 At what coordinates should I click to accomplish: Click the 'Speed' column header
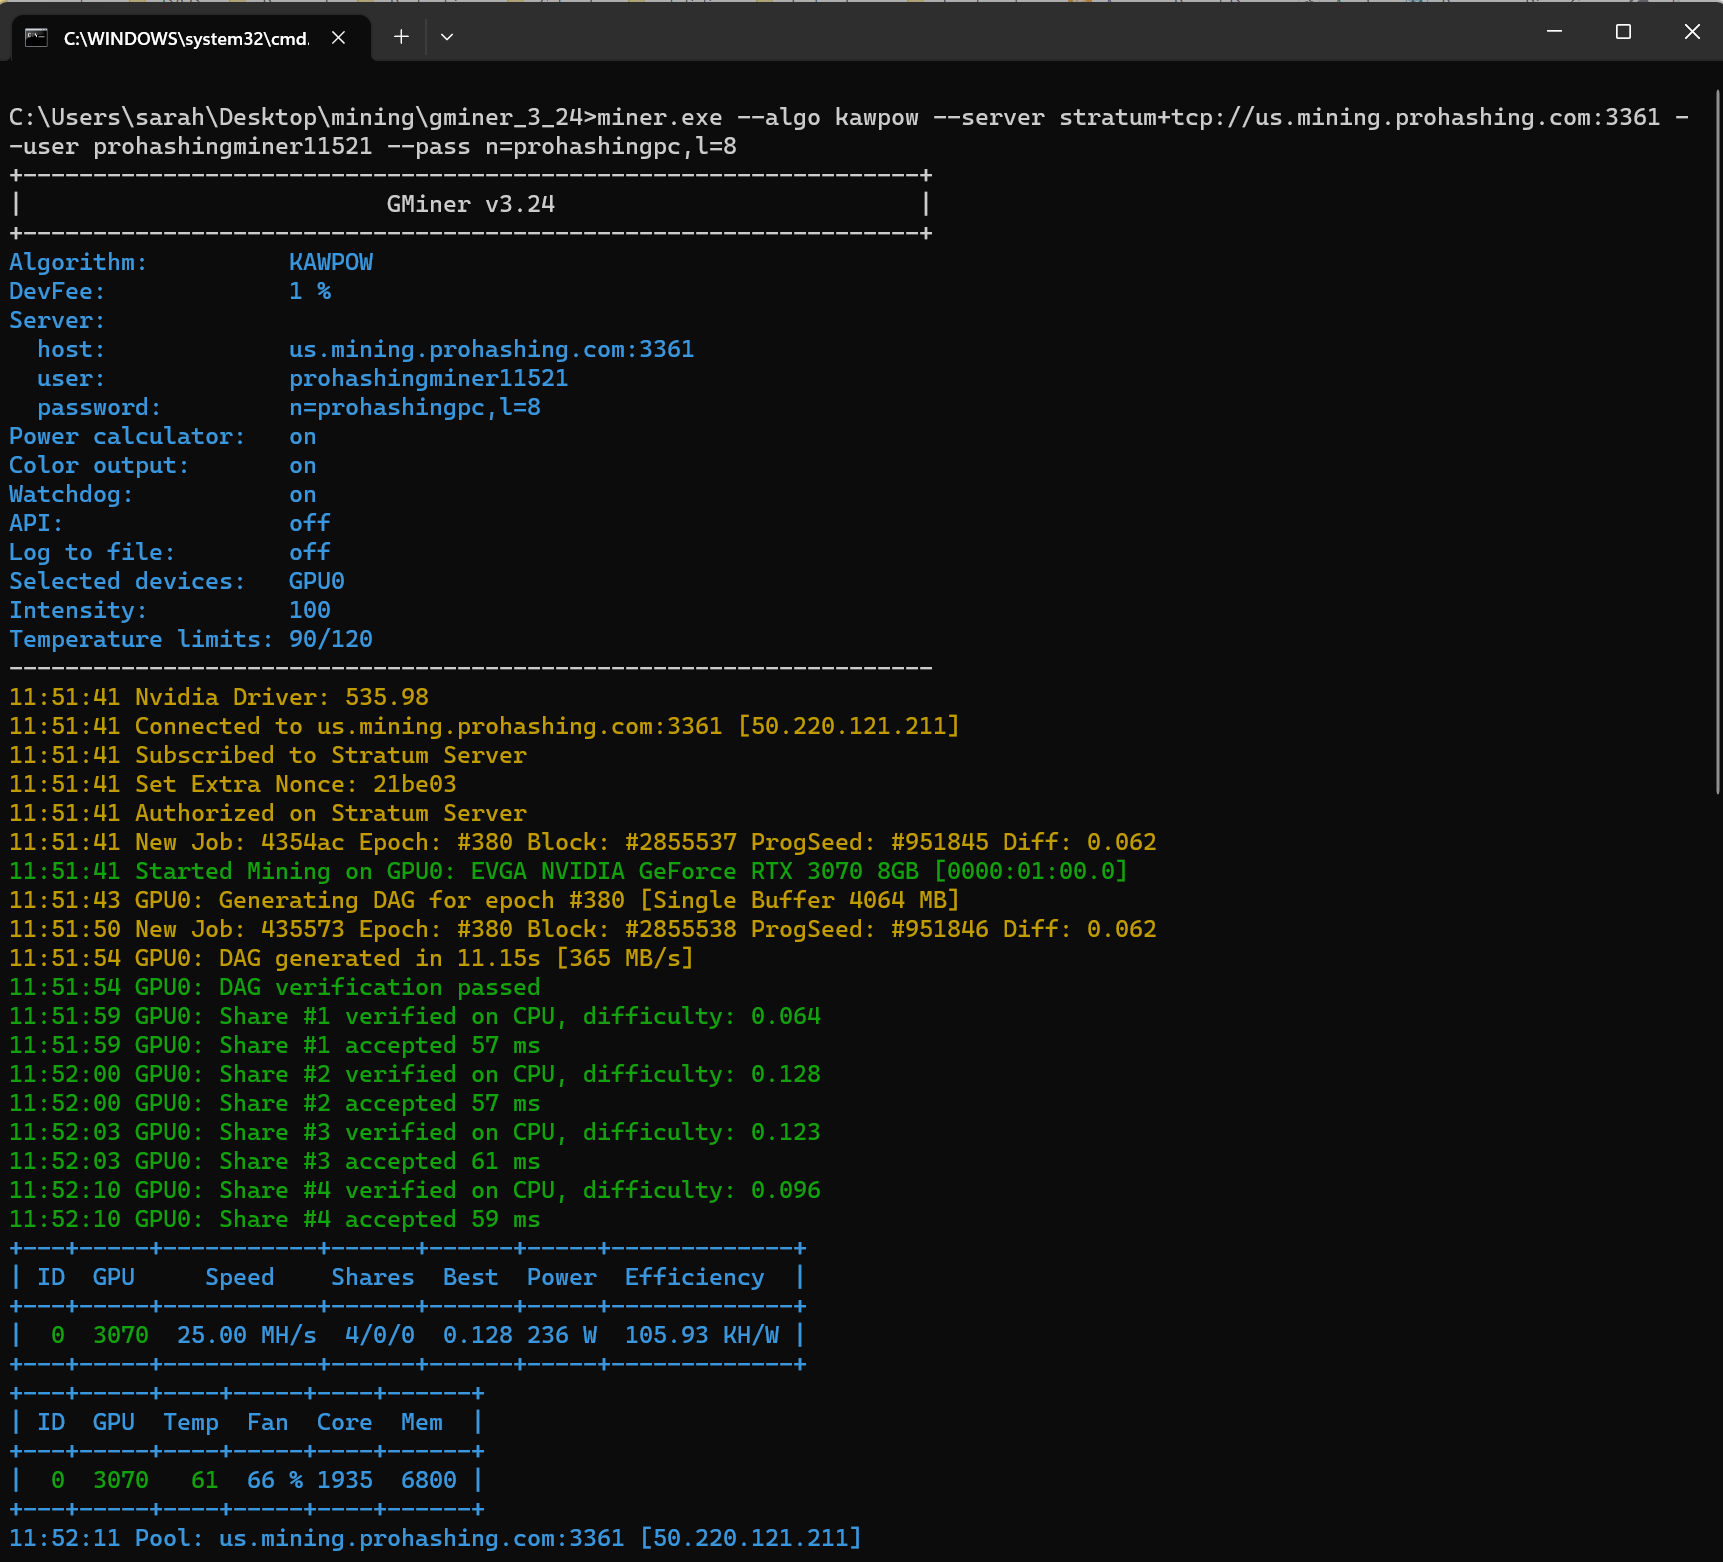click(240, 1277)
